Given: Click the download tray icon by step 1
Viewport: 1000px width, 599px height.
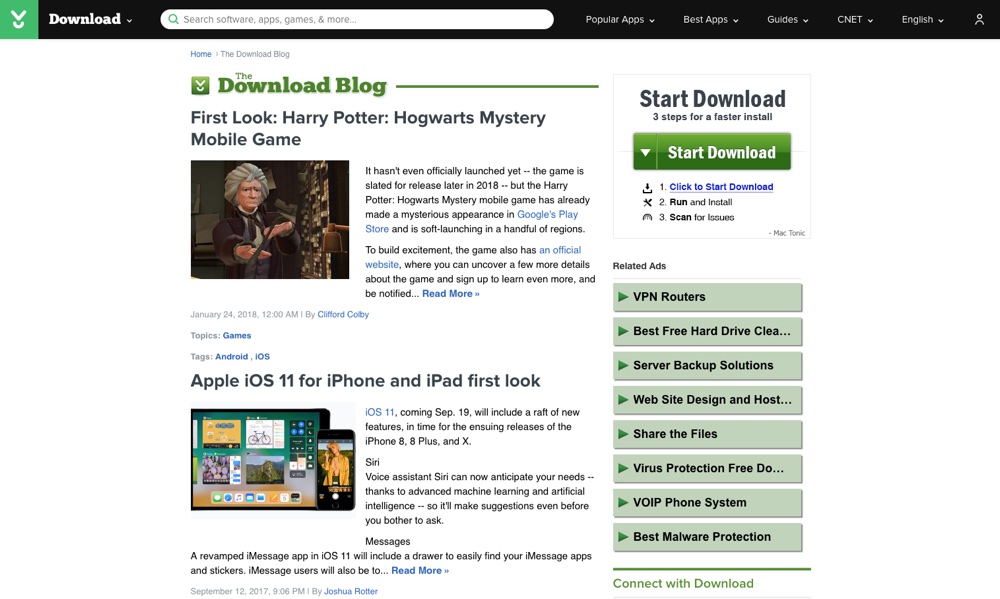Looking at the screenshot, I should [x=647, y=188].
